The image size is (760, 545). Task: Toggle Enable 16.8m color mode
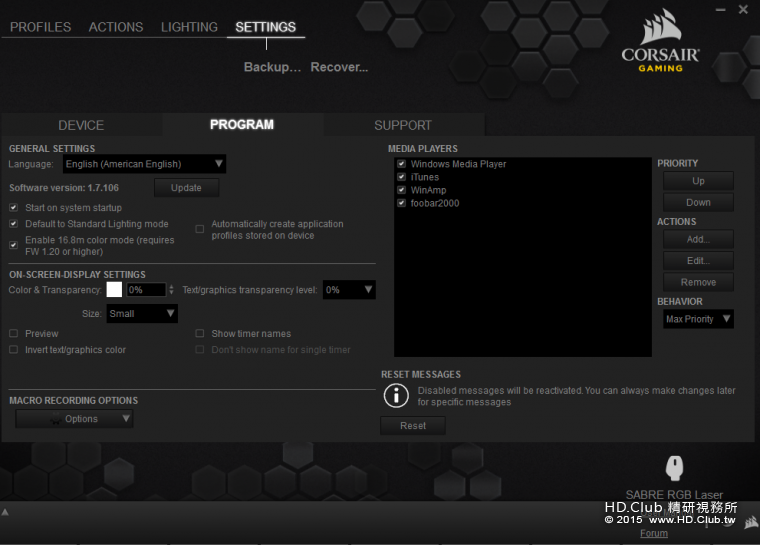[14, 245]
